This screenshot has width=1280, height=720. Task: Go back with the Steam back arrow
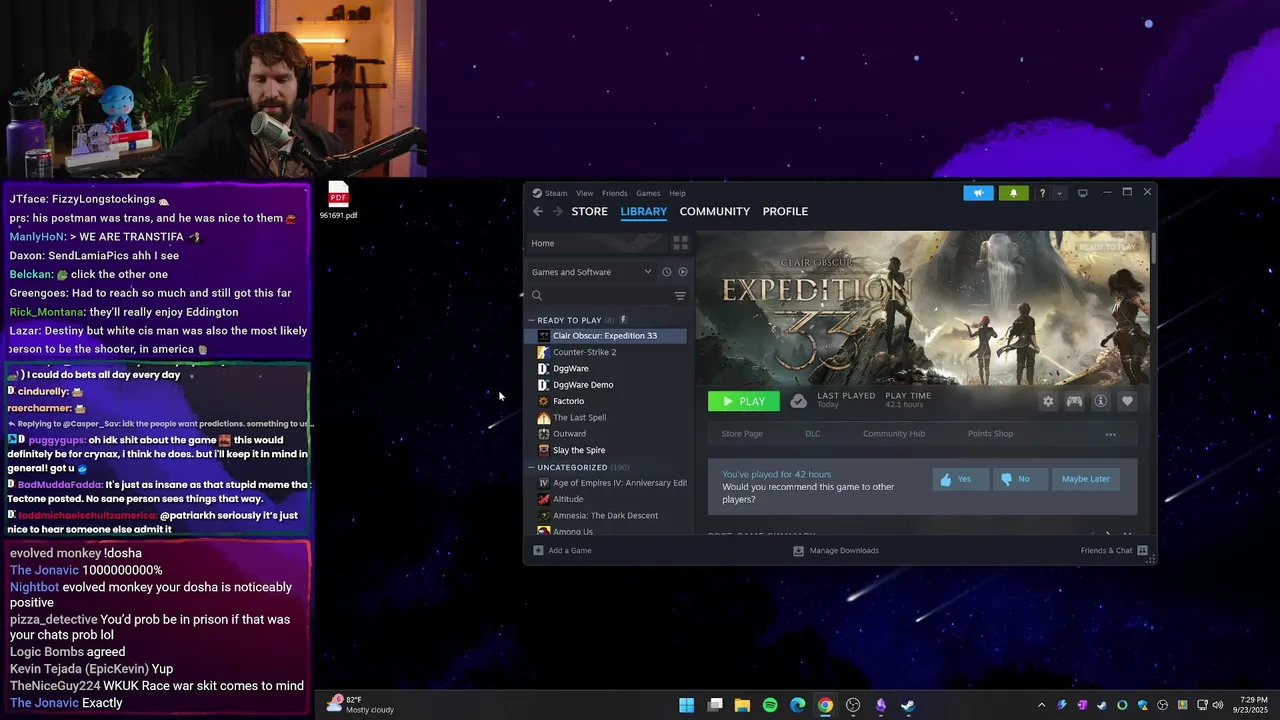(x=538, y=211)
